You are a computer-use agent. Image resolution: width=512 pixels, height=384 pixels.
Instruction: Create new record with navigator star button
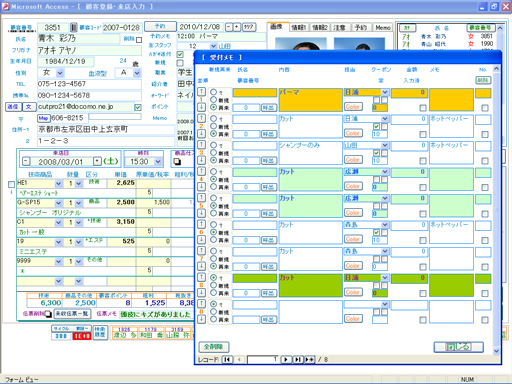coord(309,359)
